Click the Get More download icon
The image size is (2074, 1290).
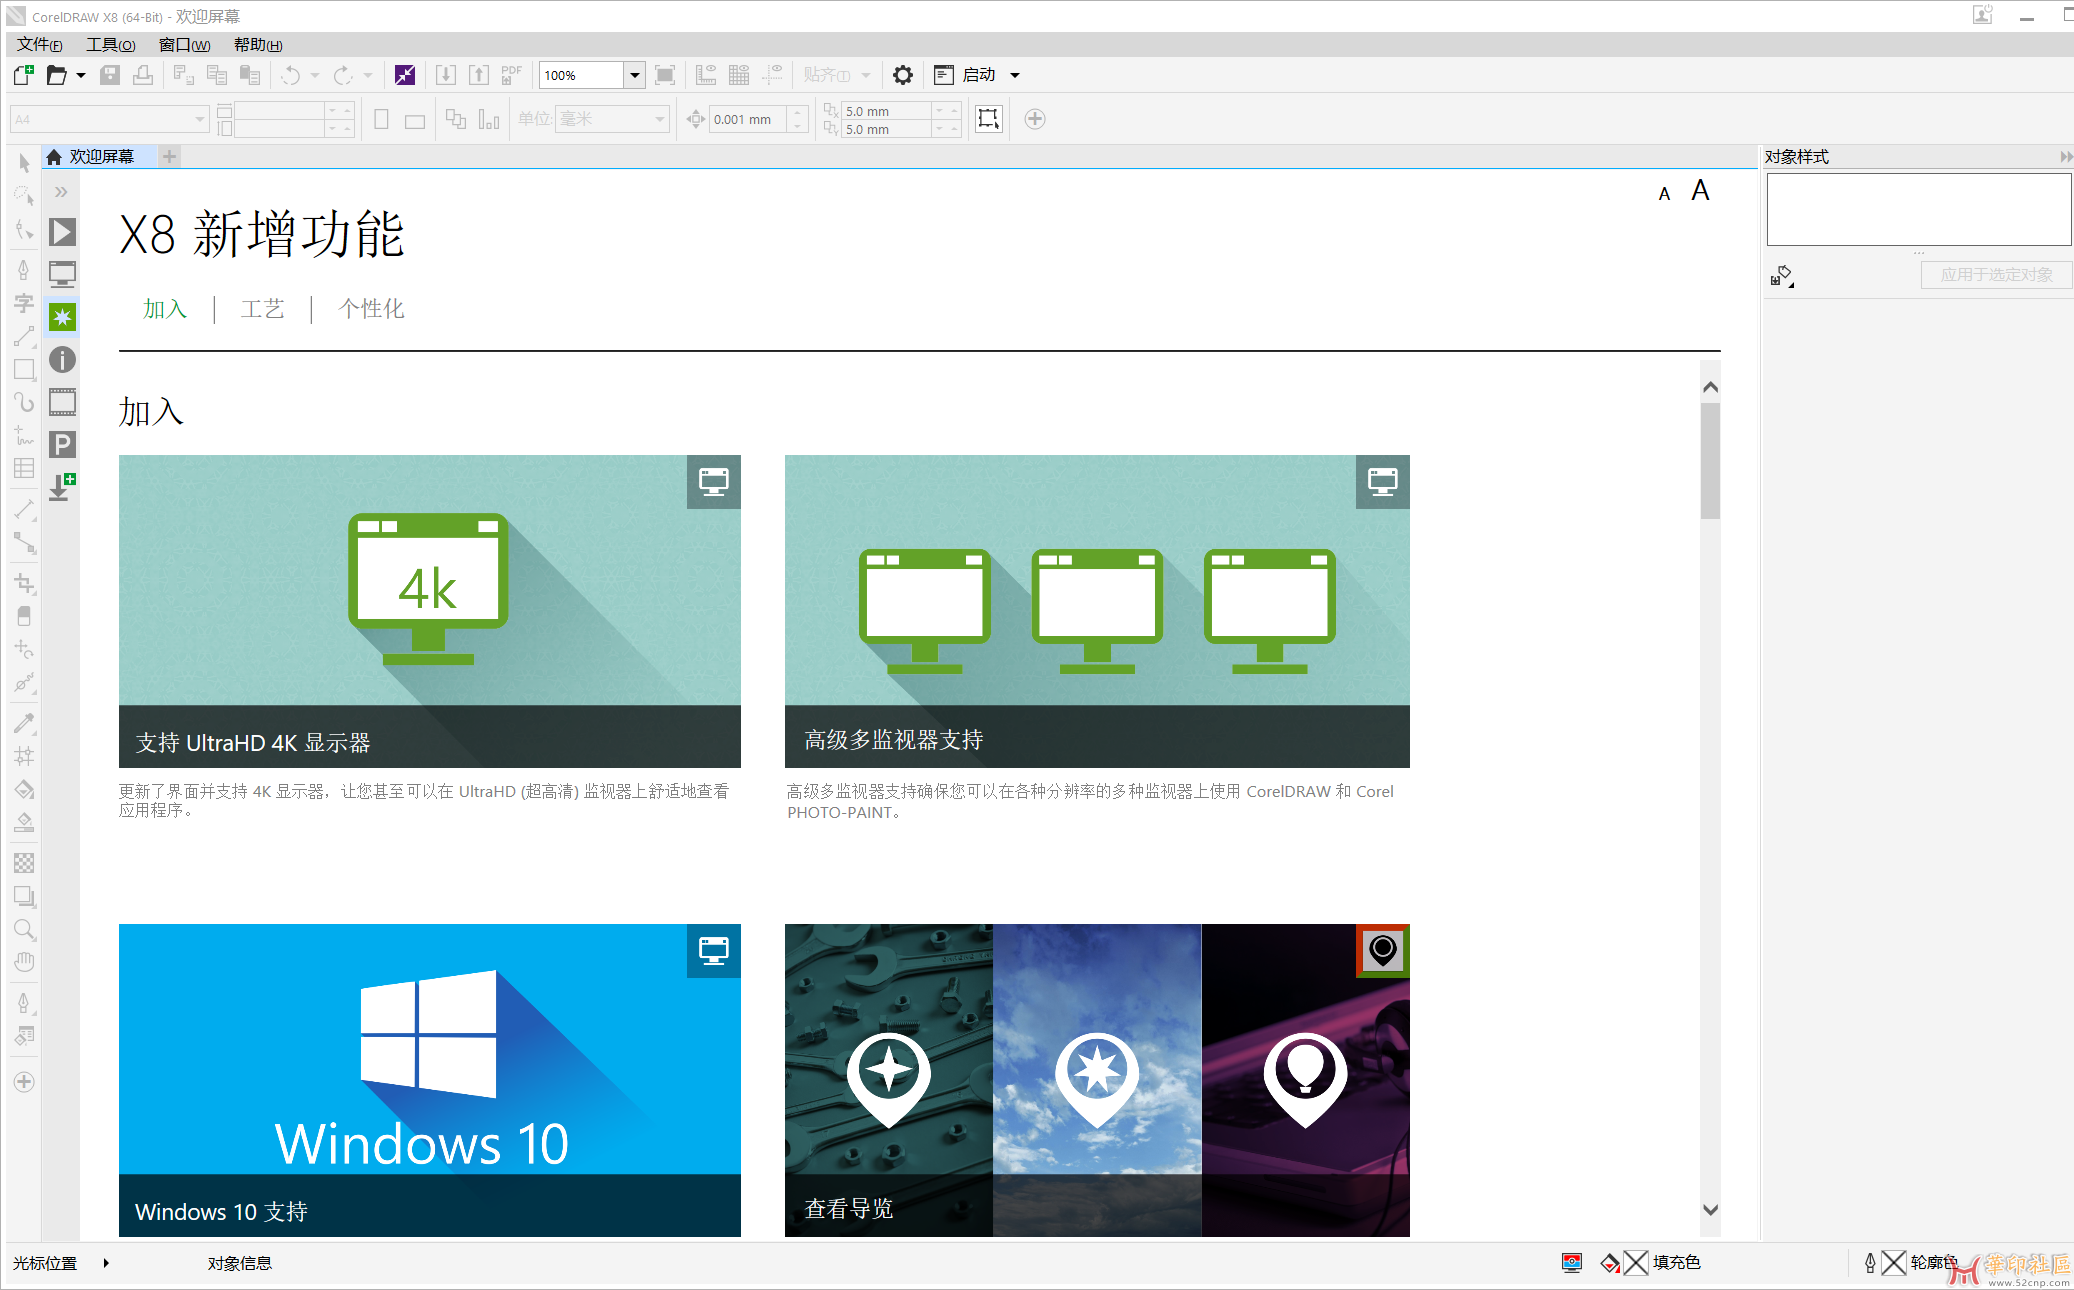63,487
